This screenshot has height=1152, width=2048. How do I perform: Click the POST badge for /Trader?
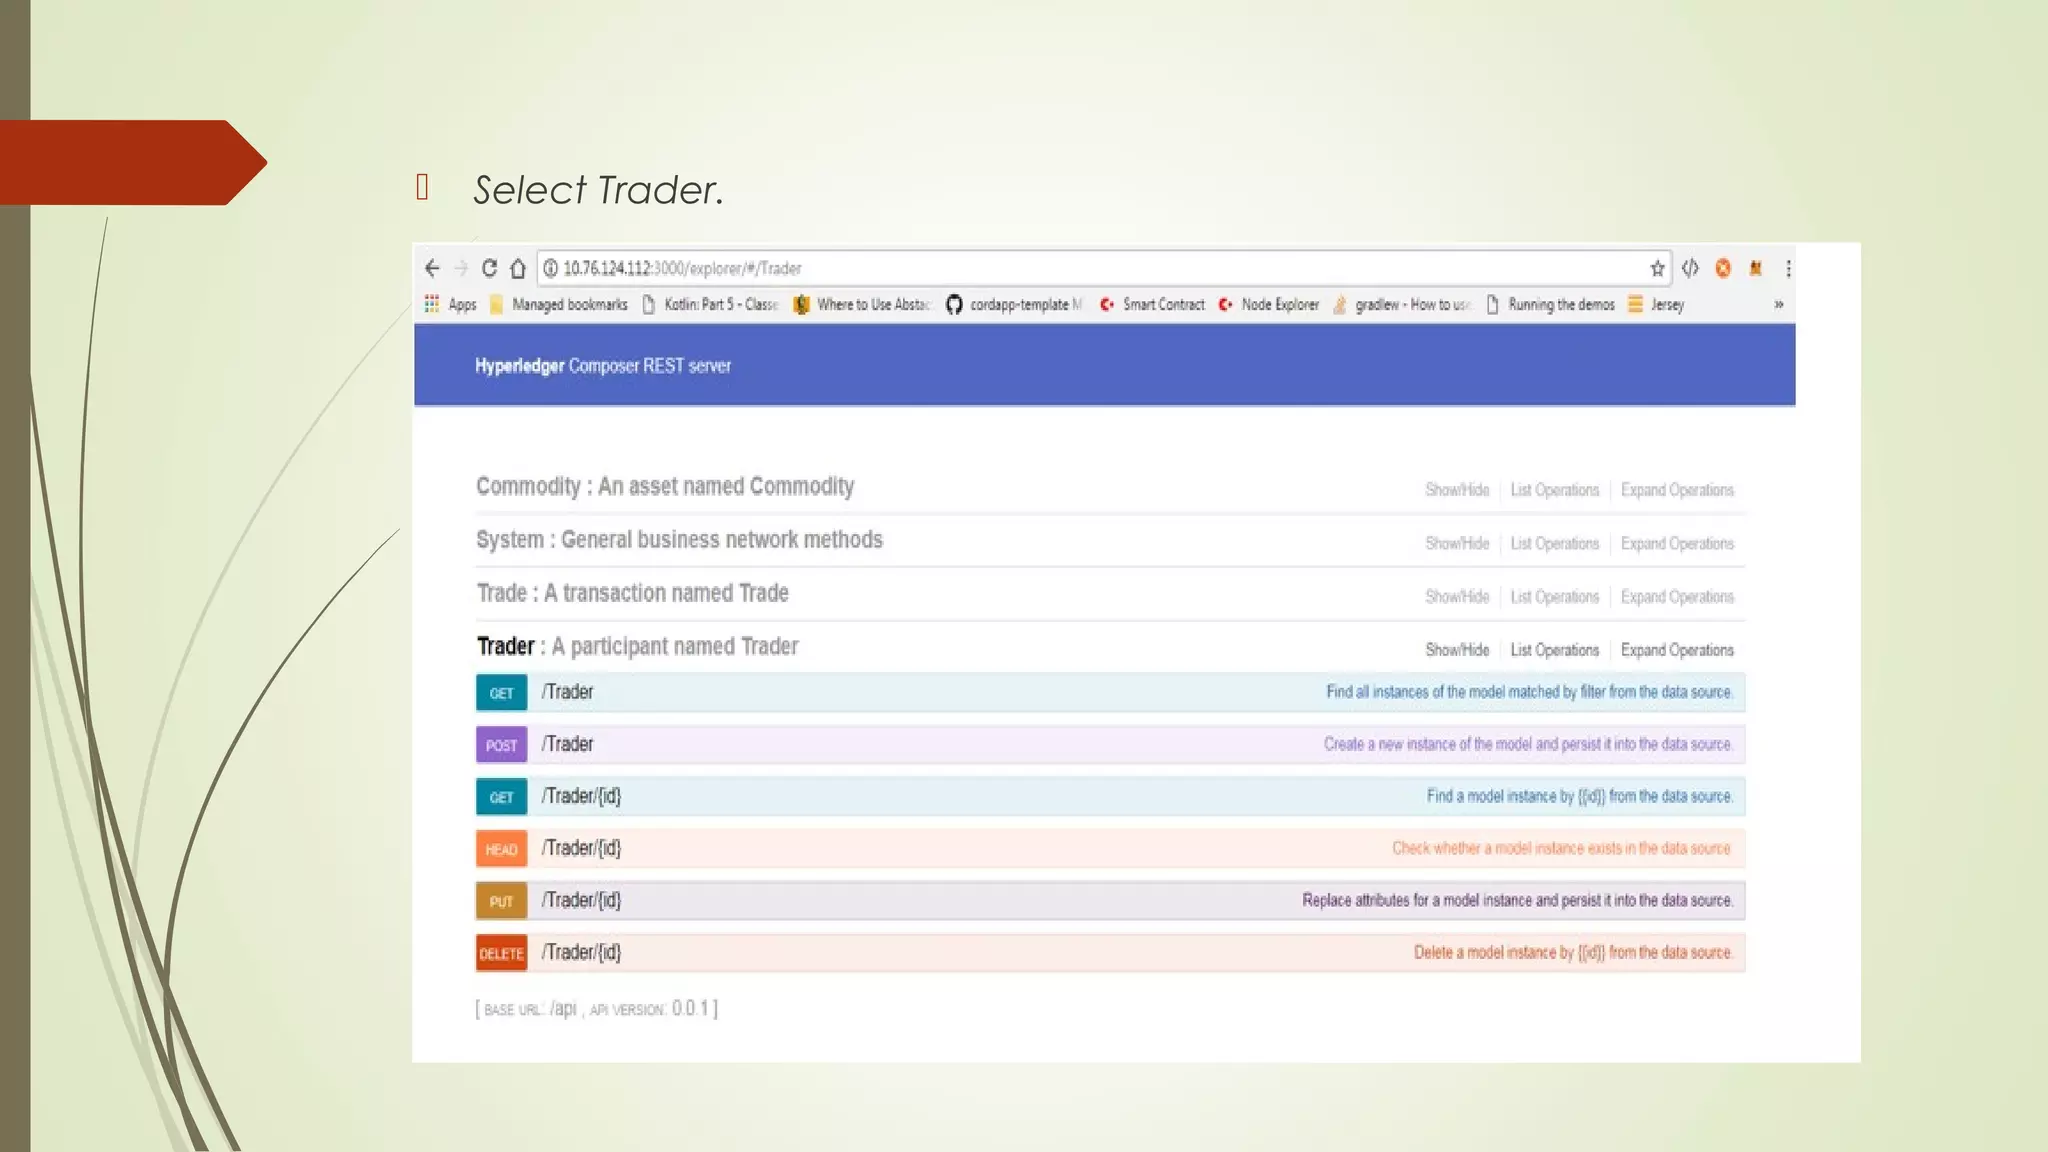point(501,745)
